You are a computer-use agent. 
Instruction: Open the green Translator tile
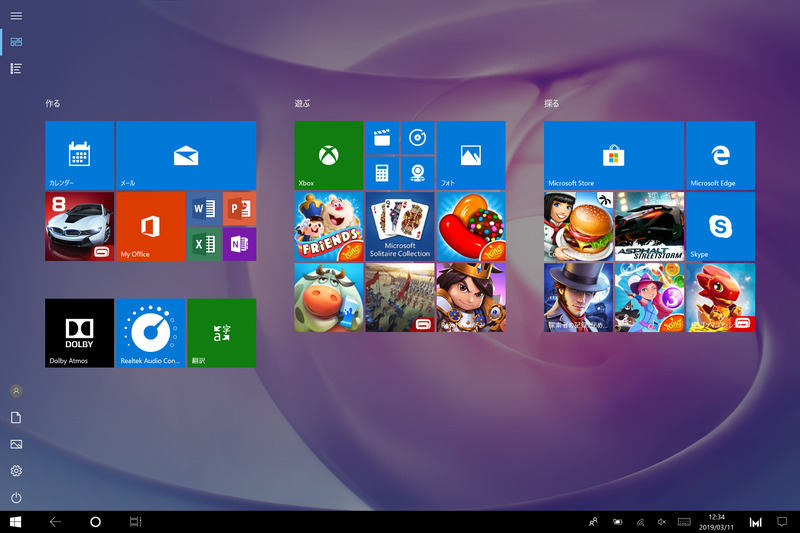[x=221, y=333]
